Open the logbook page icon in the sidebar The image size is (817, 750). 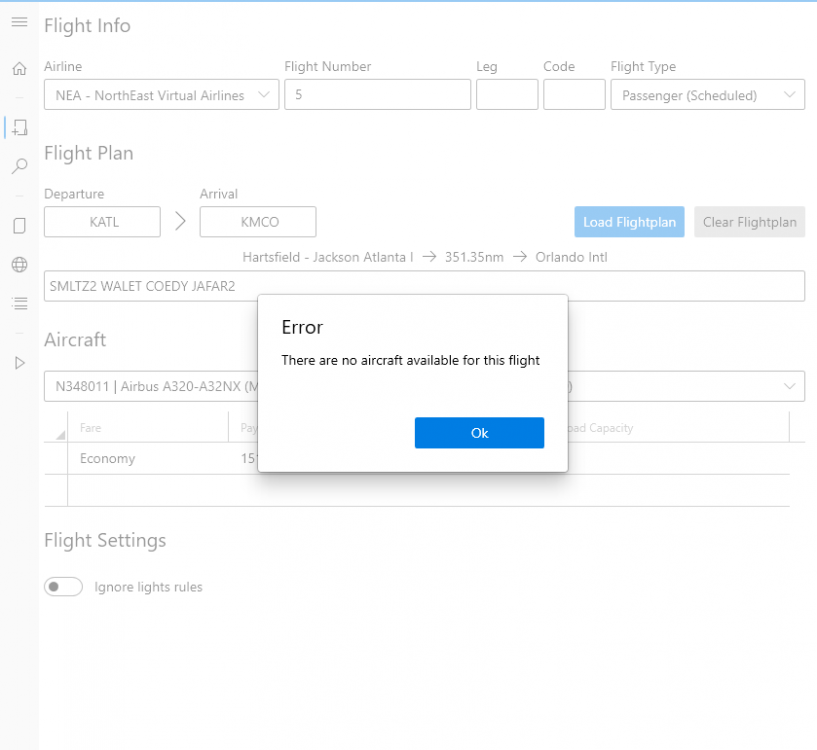[x=19, y=226]
